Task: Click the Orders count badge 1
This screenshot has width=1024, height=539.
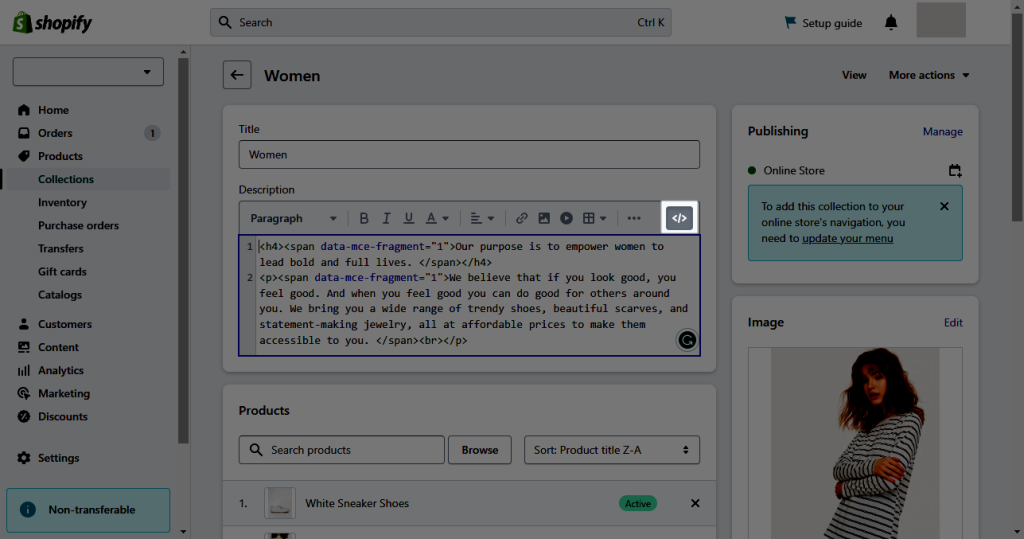Action: click(x=152, y=133)
